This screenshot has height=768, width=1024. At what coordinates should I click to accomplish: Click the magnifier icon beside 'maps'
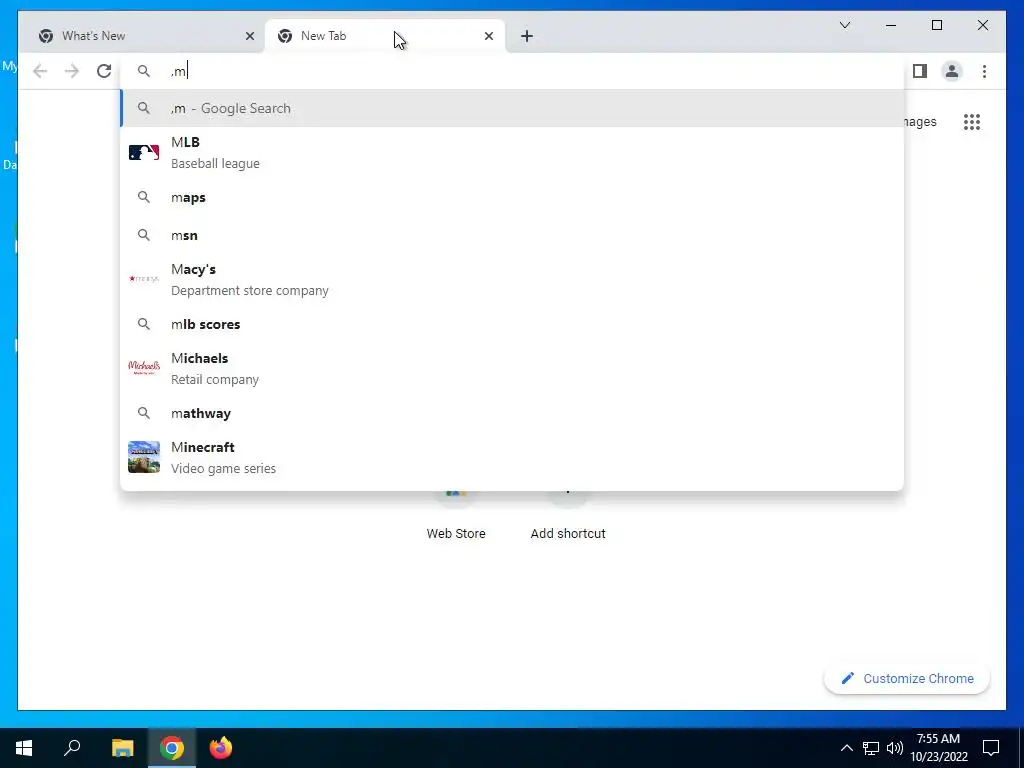pos(144,197)
